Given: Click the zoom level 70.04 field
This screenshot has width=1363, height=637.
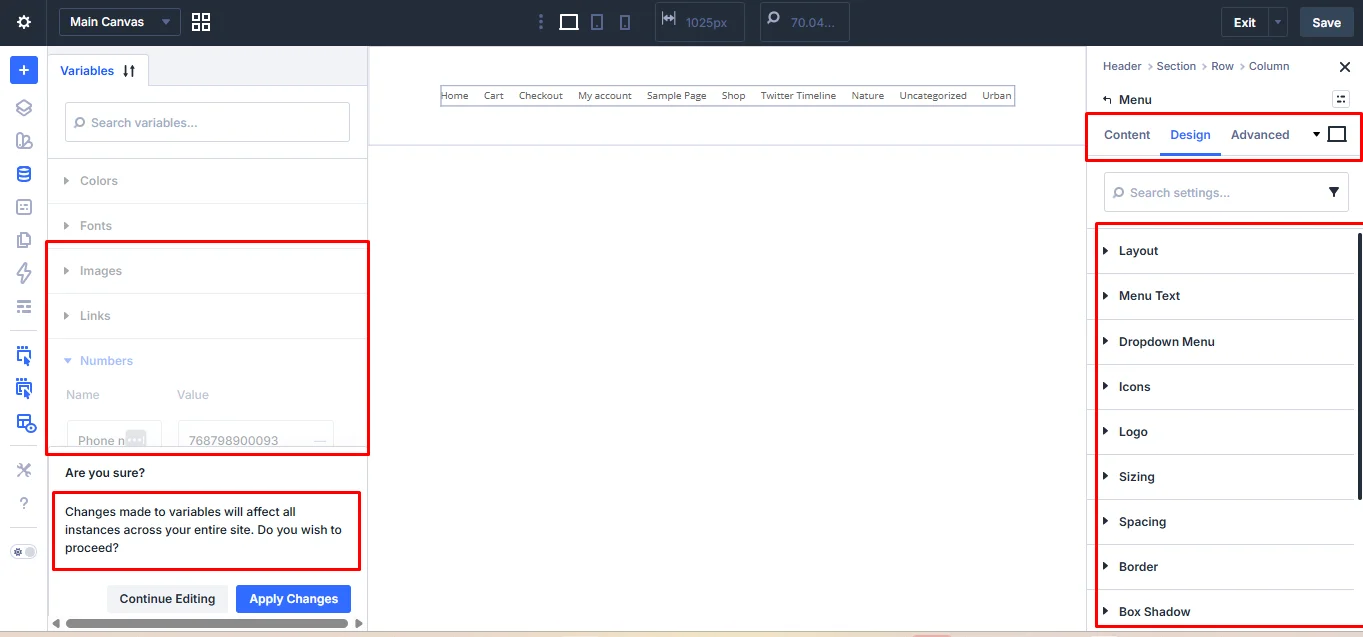Looking at the screenshot, I should click(805, 22).
